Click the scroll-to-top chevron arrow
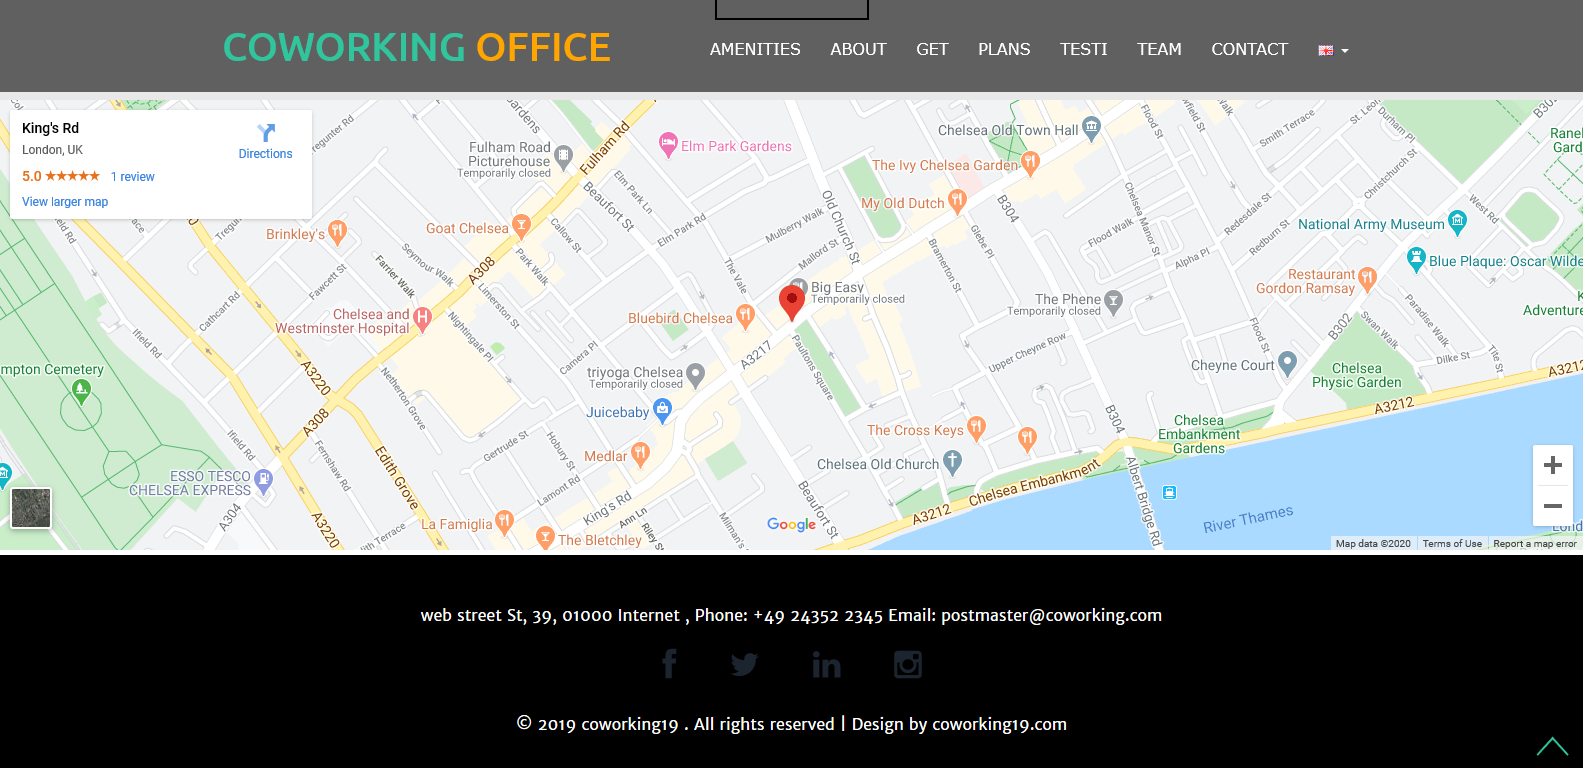The image size is (1583, 768). tap(1552, 746)
